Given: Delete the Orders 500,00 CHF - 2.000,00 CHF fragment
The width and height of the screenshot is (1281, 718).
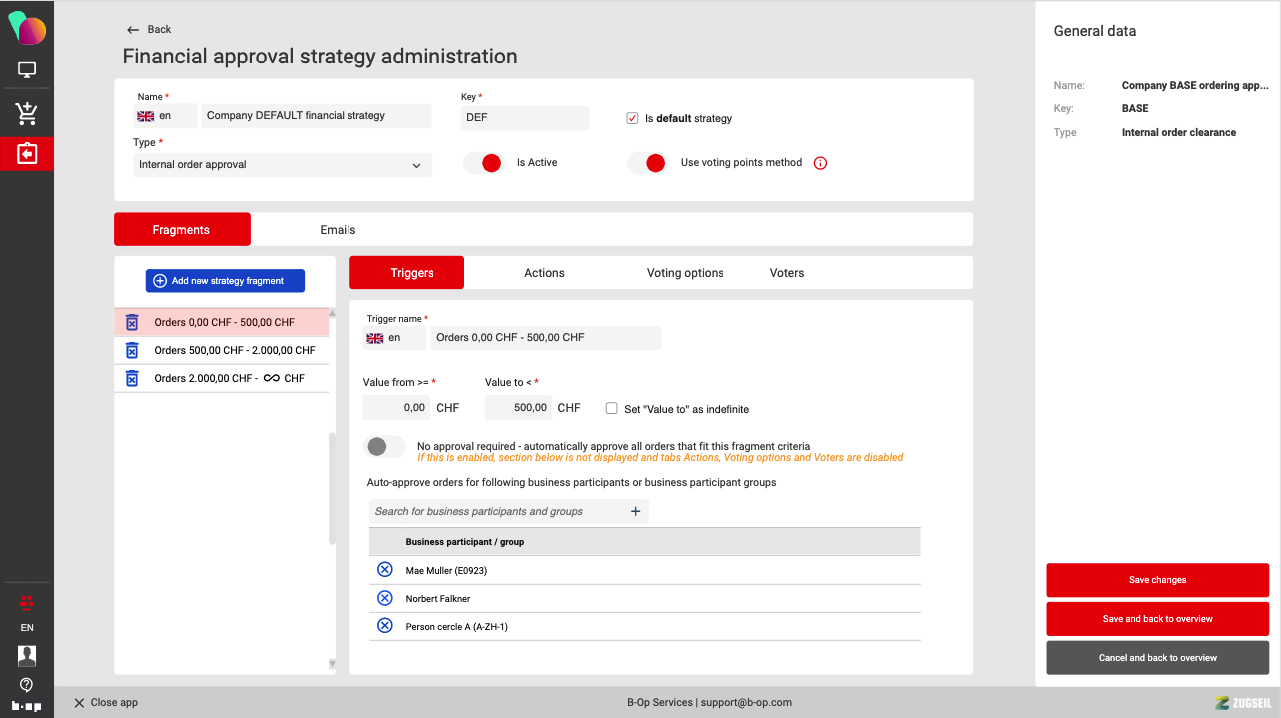Looking at the screenshot, I should click(x=132, y=350).
